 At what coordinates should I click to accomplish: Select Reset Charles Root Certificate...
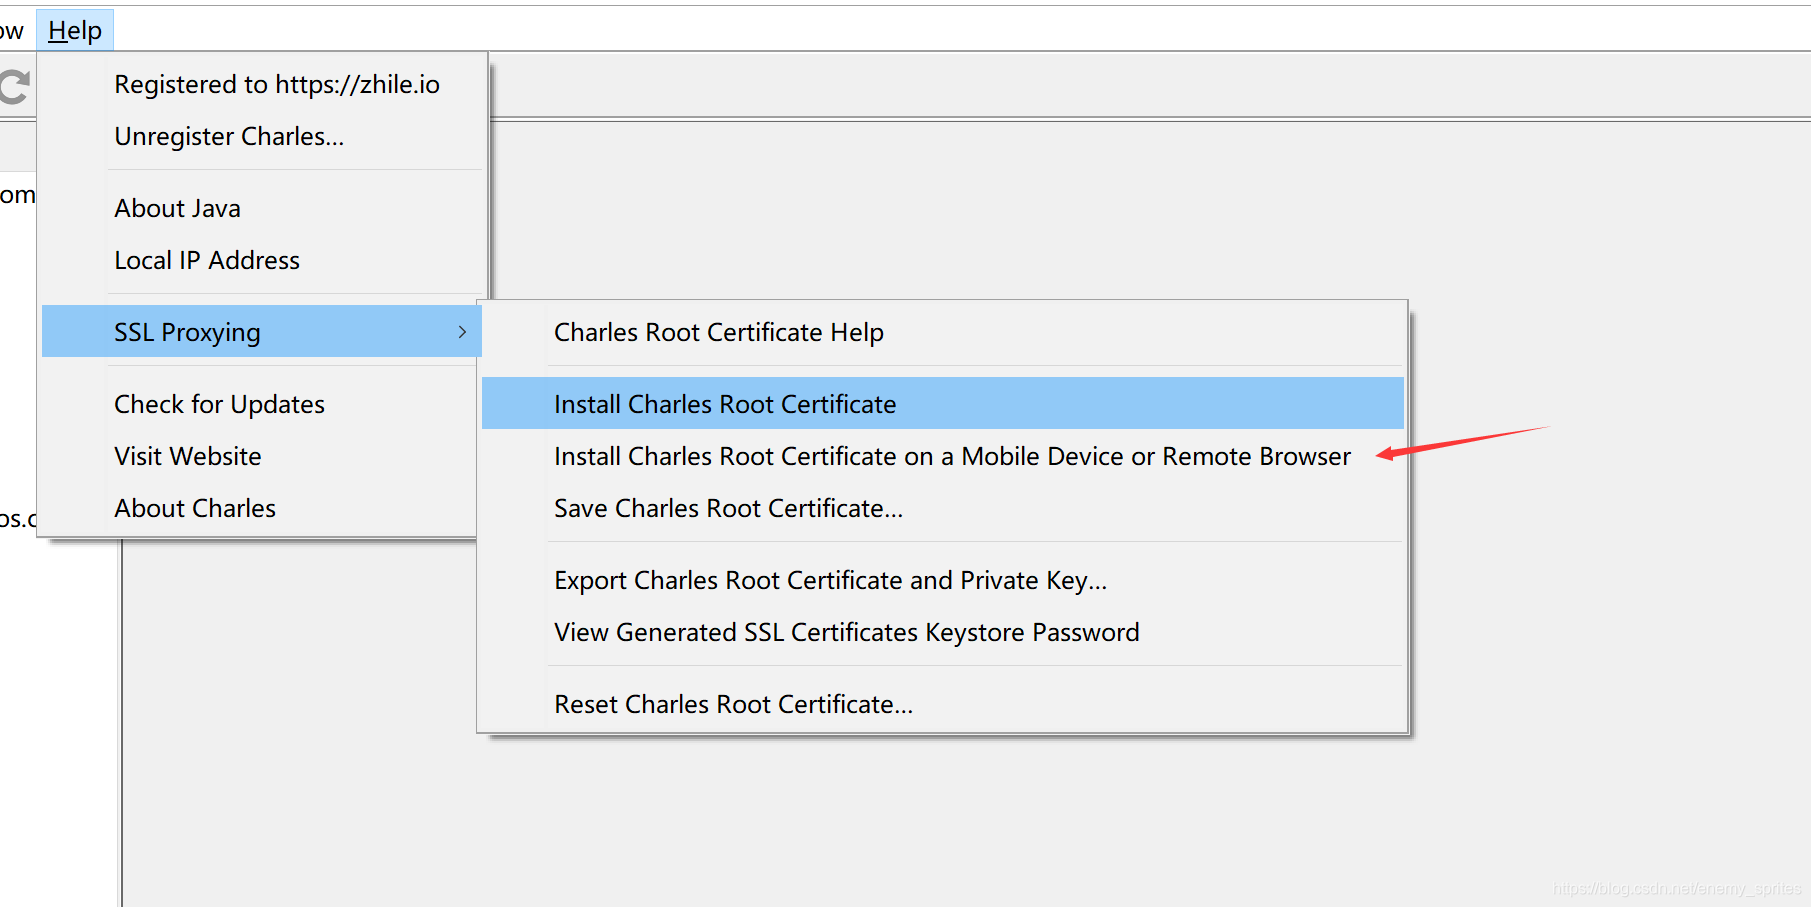click(x=943, y=705)
